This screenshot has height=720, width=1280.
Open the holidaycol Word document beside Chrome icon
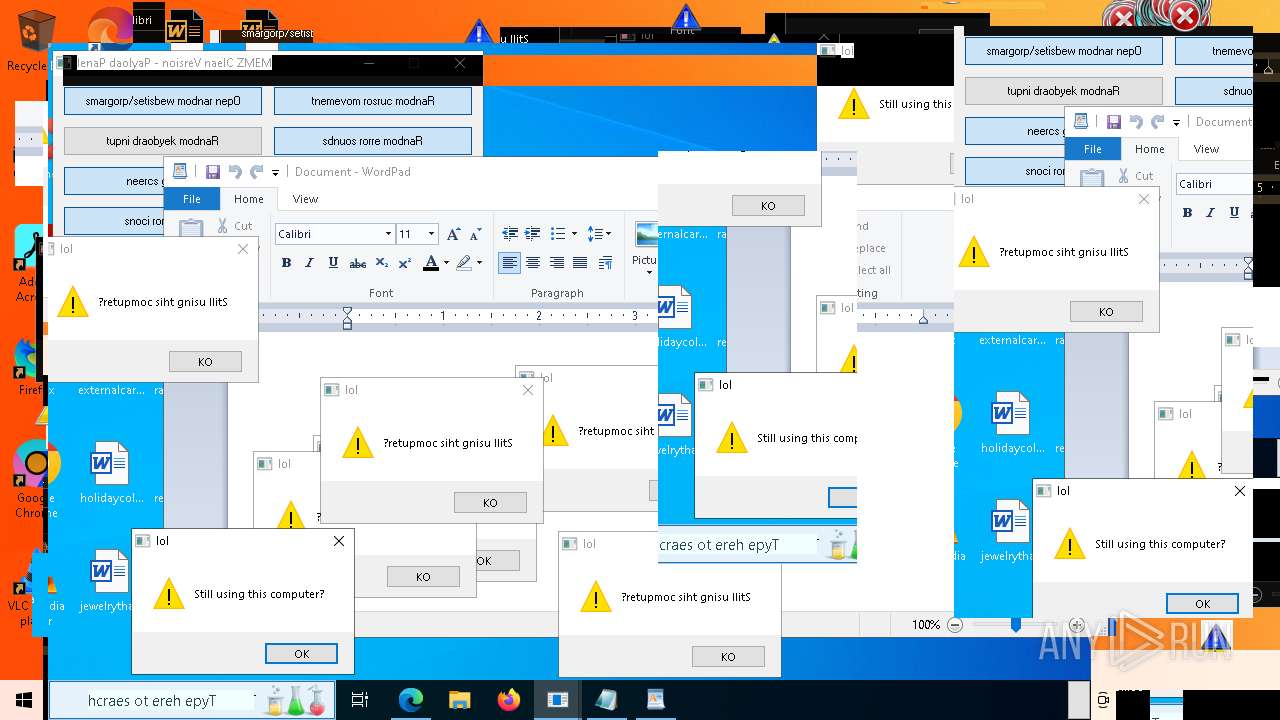click(x=110, y=474)
